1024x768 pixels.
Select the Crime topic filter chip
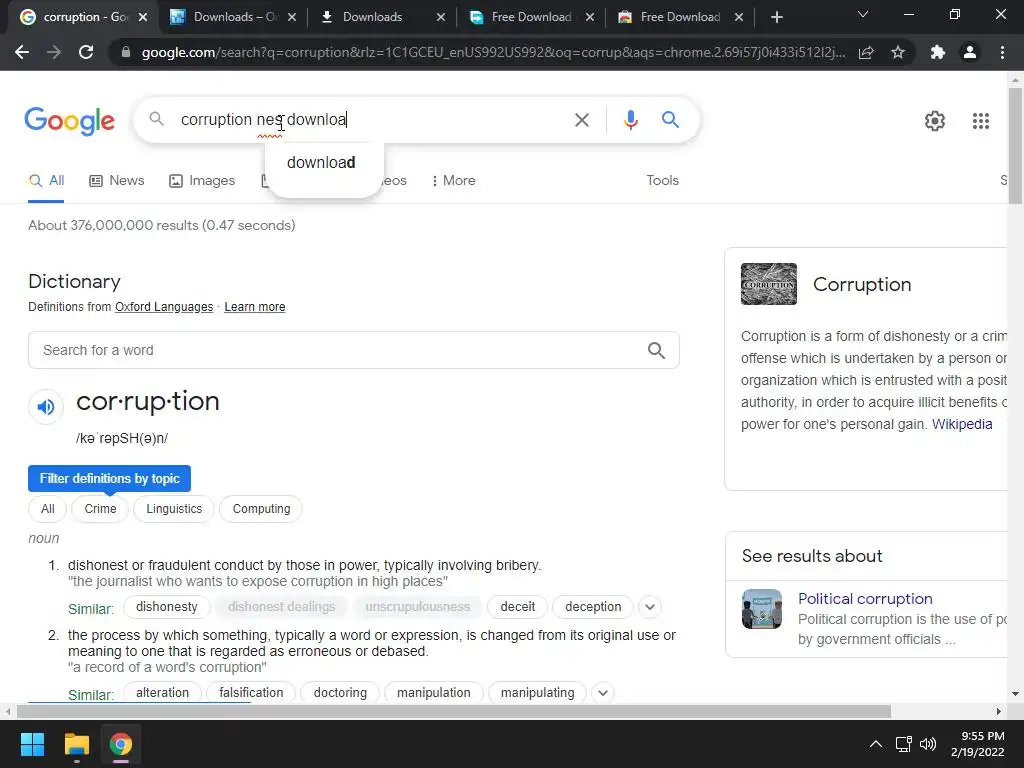click(x=100, y=509)
